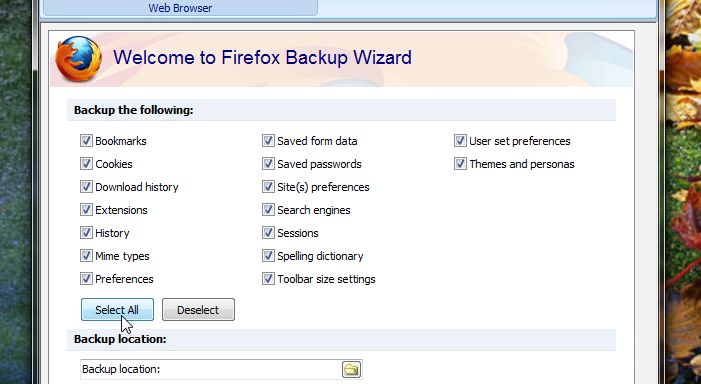
Task: Click the Deselect button
Action: point(198,310)
